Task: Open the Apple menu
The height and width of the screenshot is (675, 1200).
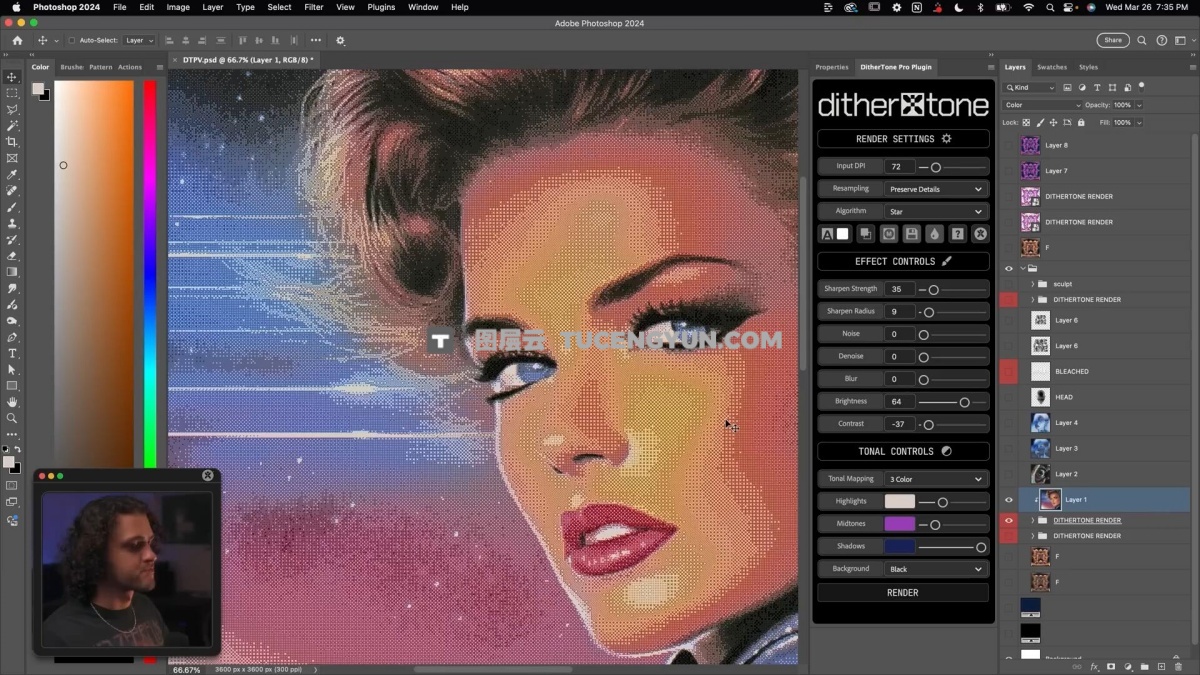Action: [x=15, y=7]
